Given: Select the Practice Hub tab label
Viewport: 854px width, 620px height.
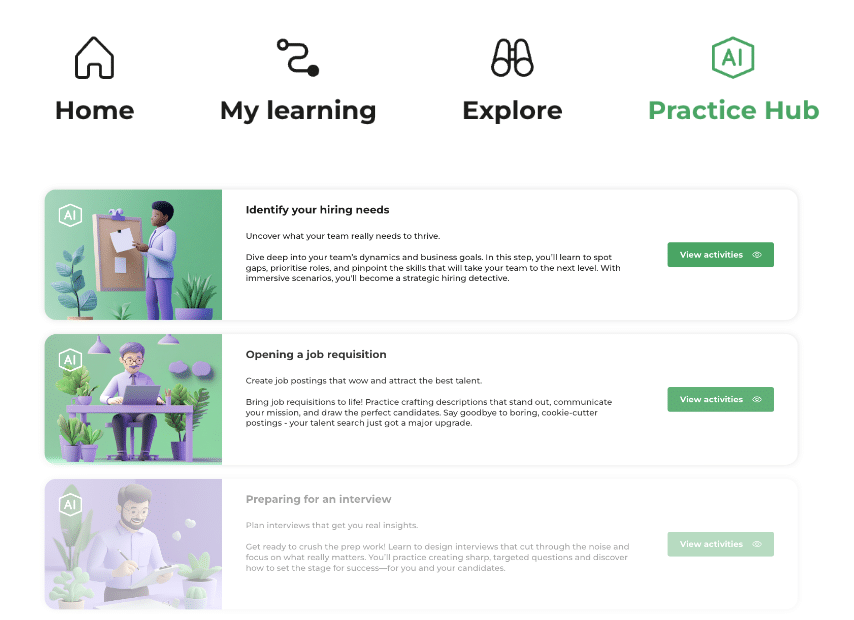Looking at the screenshot, I should click(734, 111).
